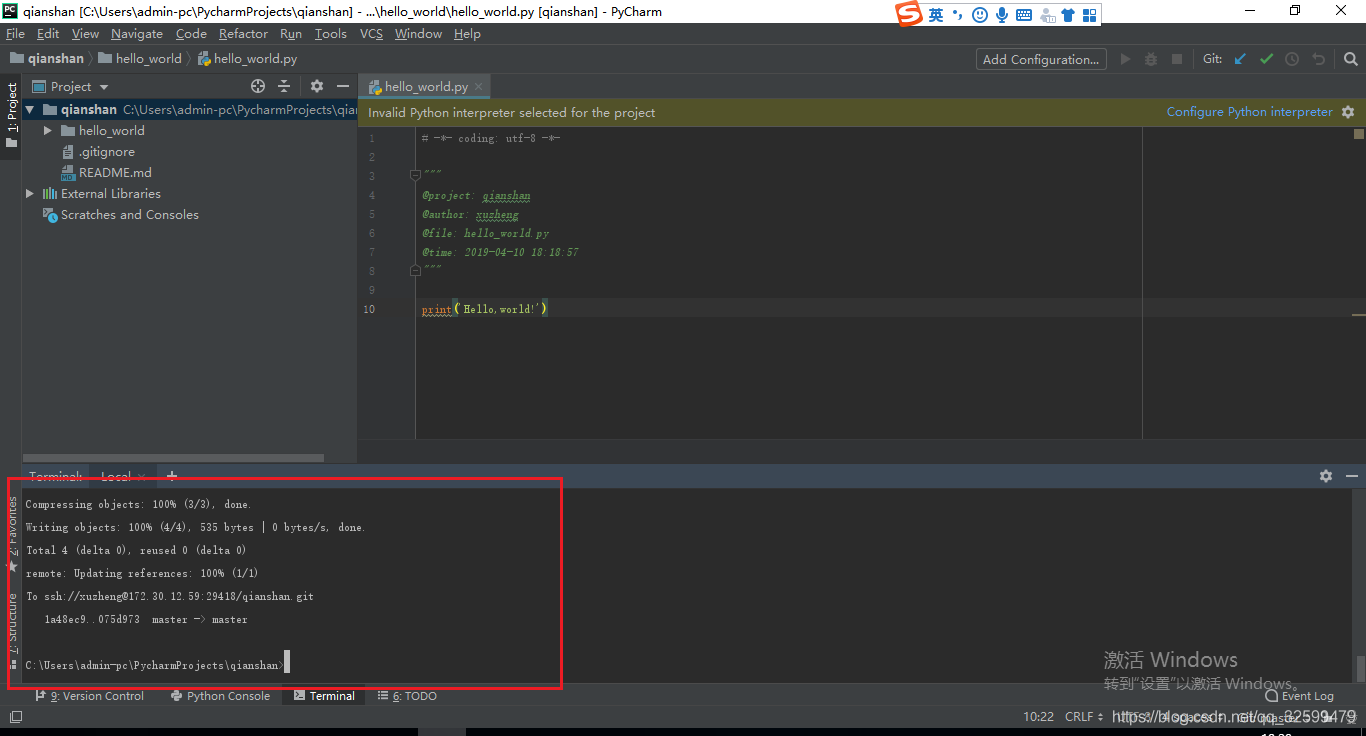Toggle the 7: Structure side tool window

pyautogui.click(x=11, y=630)
